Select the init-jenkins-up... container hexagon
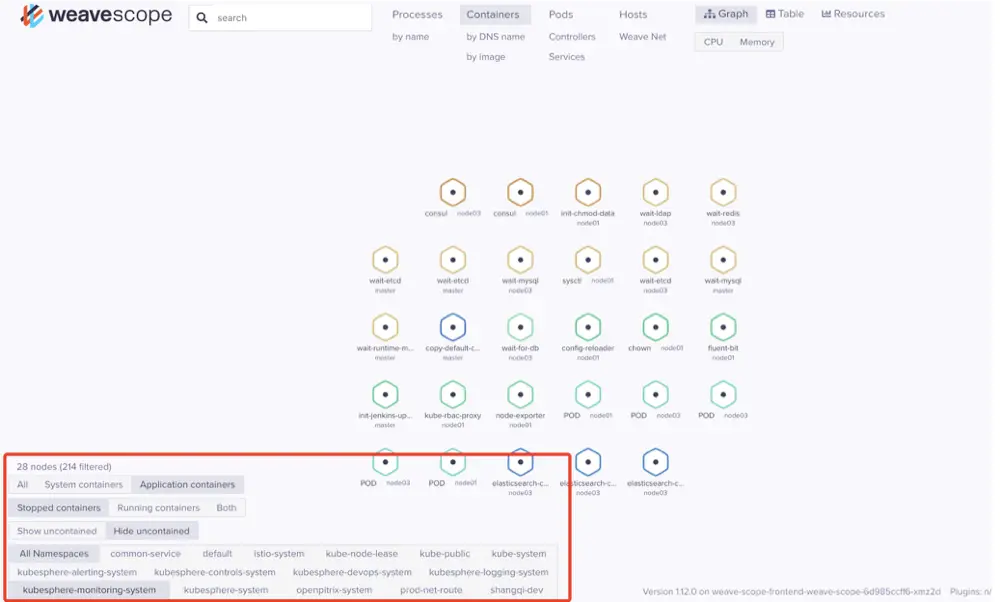The width and height of the screenshot is (1000, 602). [385, 395]
